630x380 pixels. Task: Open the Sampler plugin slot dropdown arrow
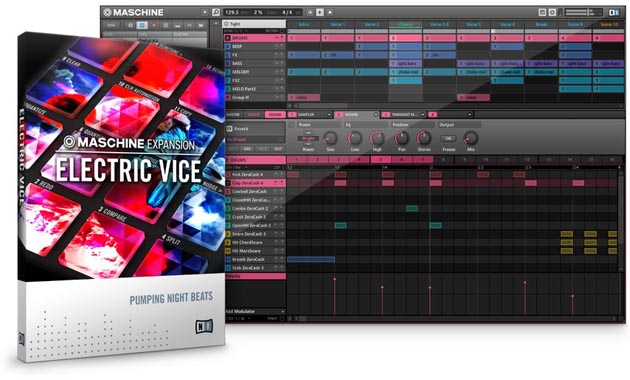pyautogui.click(x=329, y=115)
